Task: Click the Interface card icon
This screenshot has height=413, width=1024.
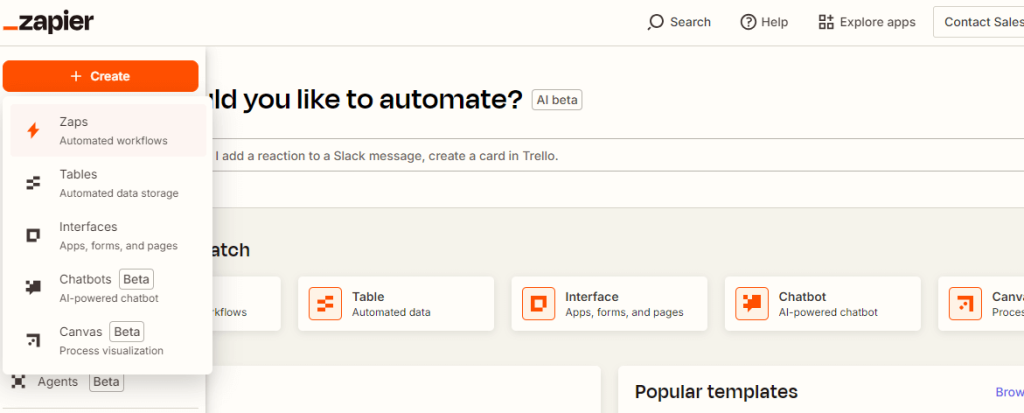Action: [x=539, y=304]
